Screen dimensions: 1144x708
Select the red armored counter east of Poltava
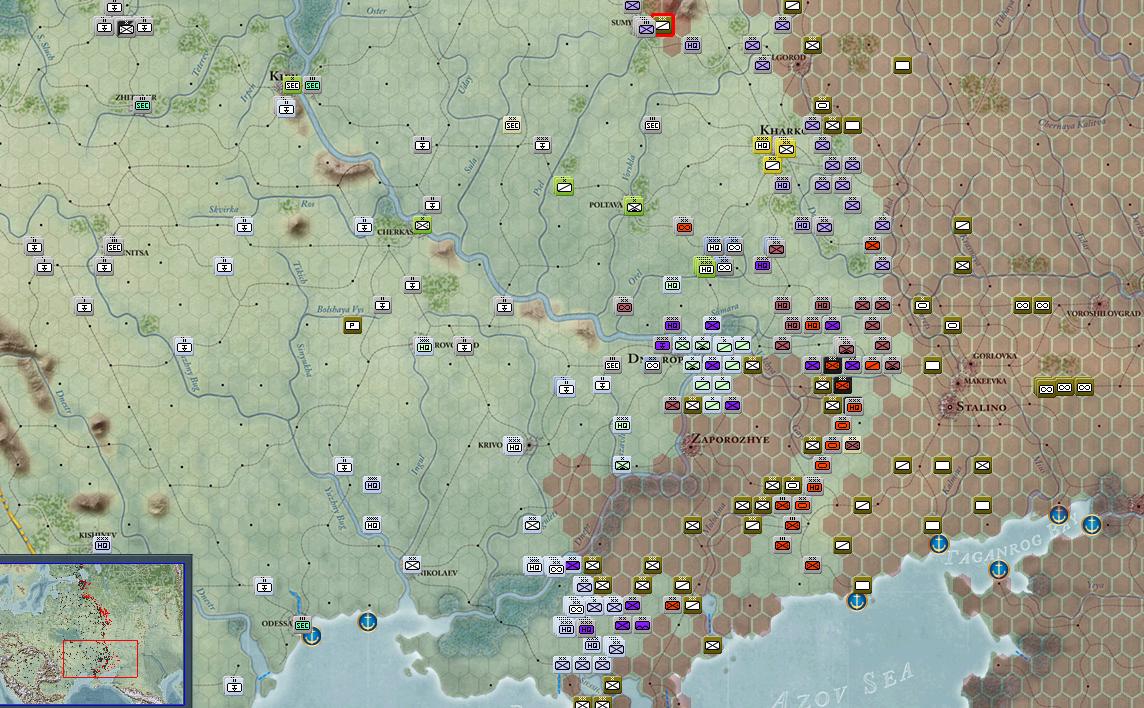coord(684,227)
